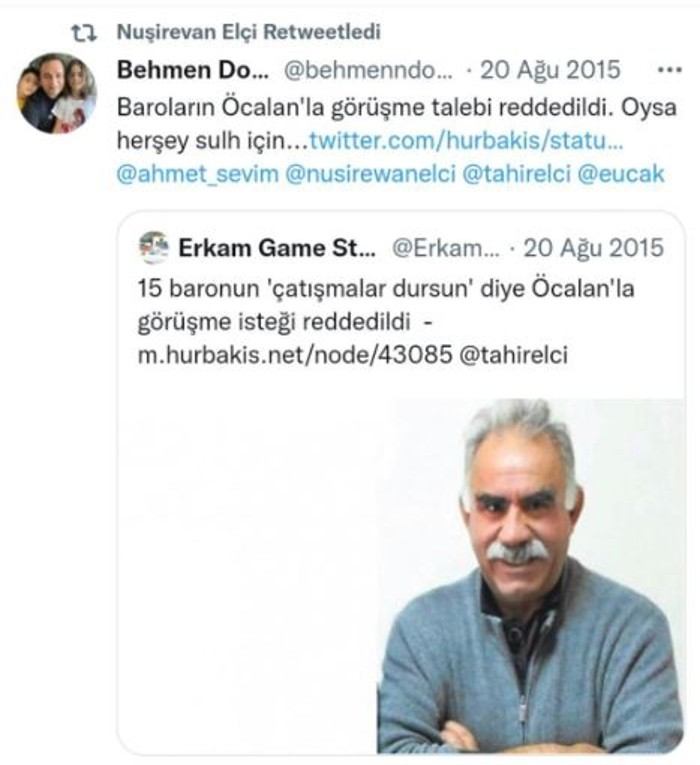This screenshot has height=765, width=700.
Task: Click the quoted tweet's 20 Ağu 2015 date
Action: coord(593,248)
